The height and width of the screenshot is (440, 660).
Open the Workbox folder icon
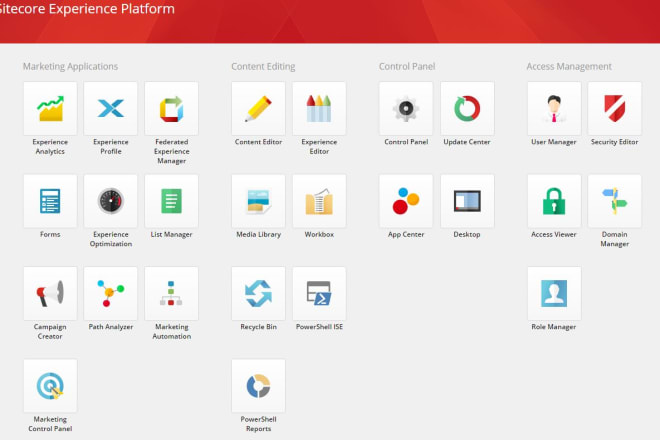click(x=319, y=201)
